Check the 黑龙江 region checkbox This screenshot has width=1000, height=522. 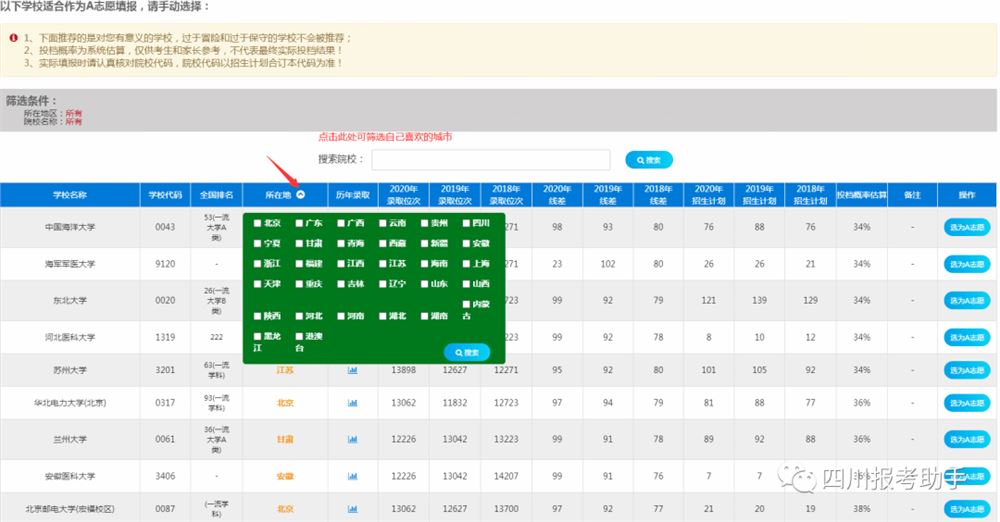258,336
